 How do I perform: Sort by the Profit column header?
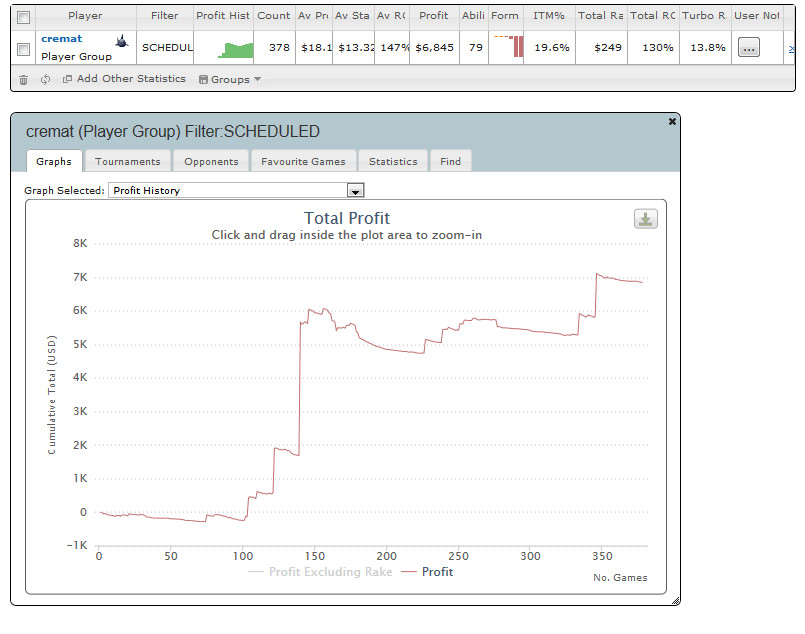pyautogui.click(x=434, y=16)
